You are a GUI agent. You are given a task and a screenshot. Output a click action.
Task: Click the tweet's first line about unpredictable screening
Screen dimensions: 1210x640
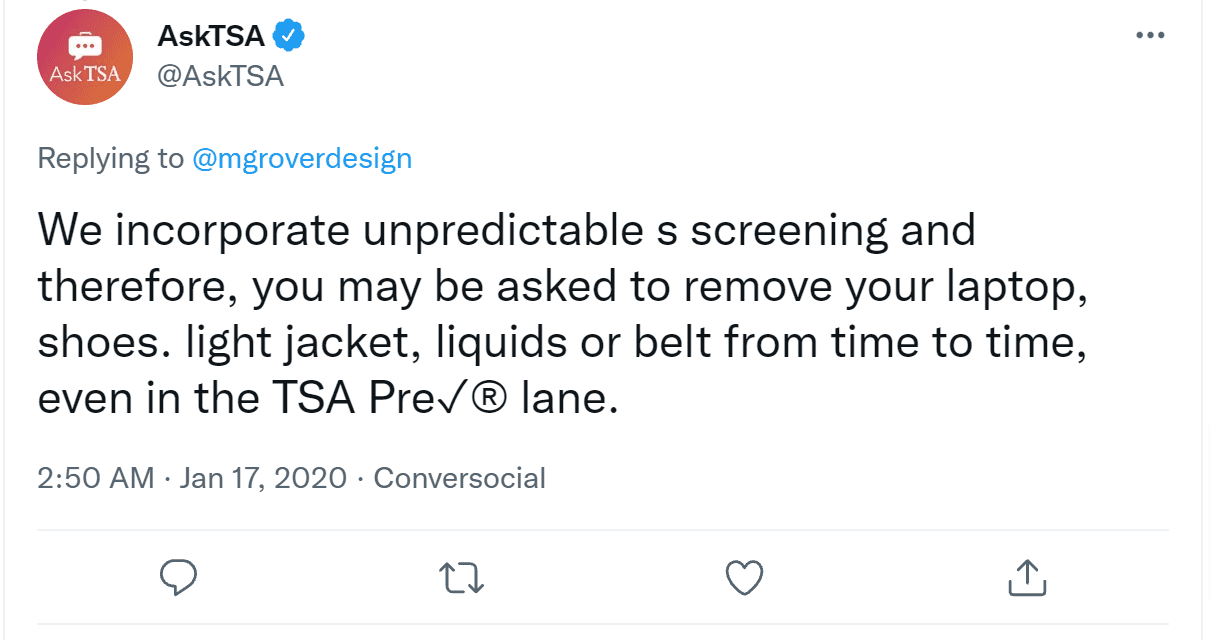pos(507,232)
